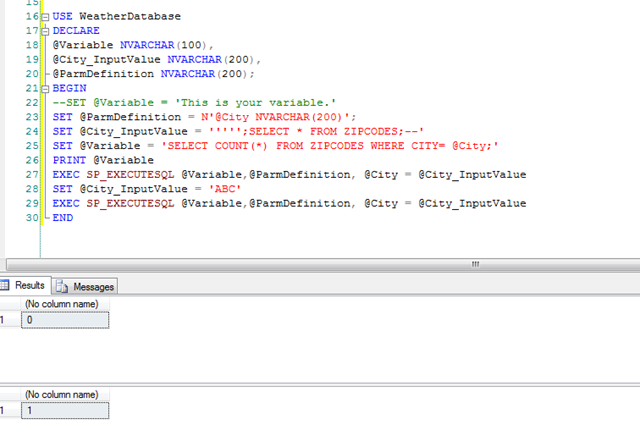Collapse the DECLARE block on line 17

point(45,31)
